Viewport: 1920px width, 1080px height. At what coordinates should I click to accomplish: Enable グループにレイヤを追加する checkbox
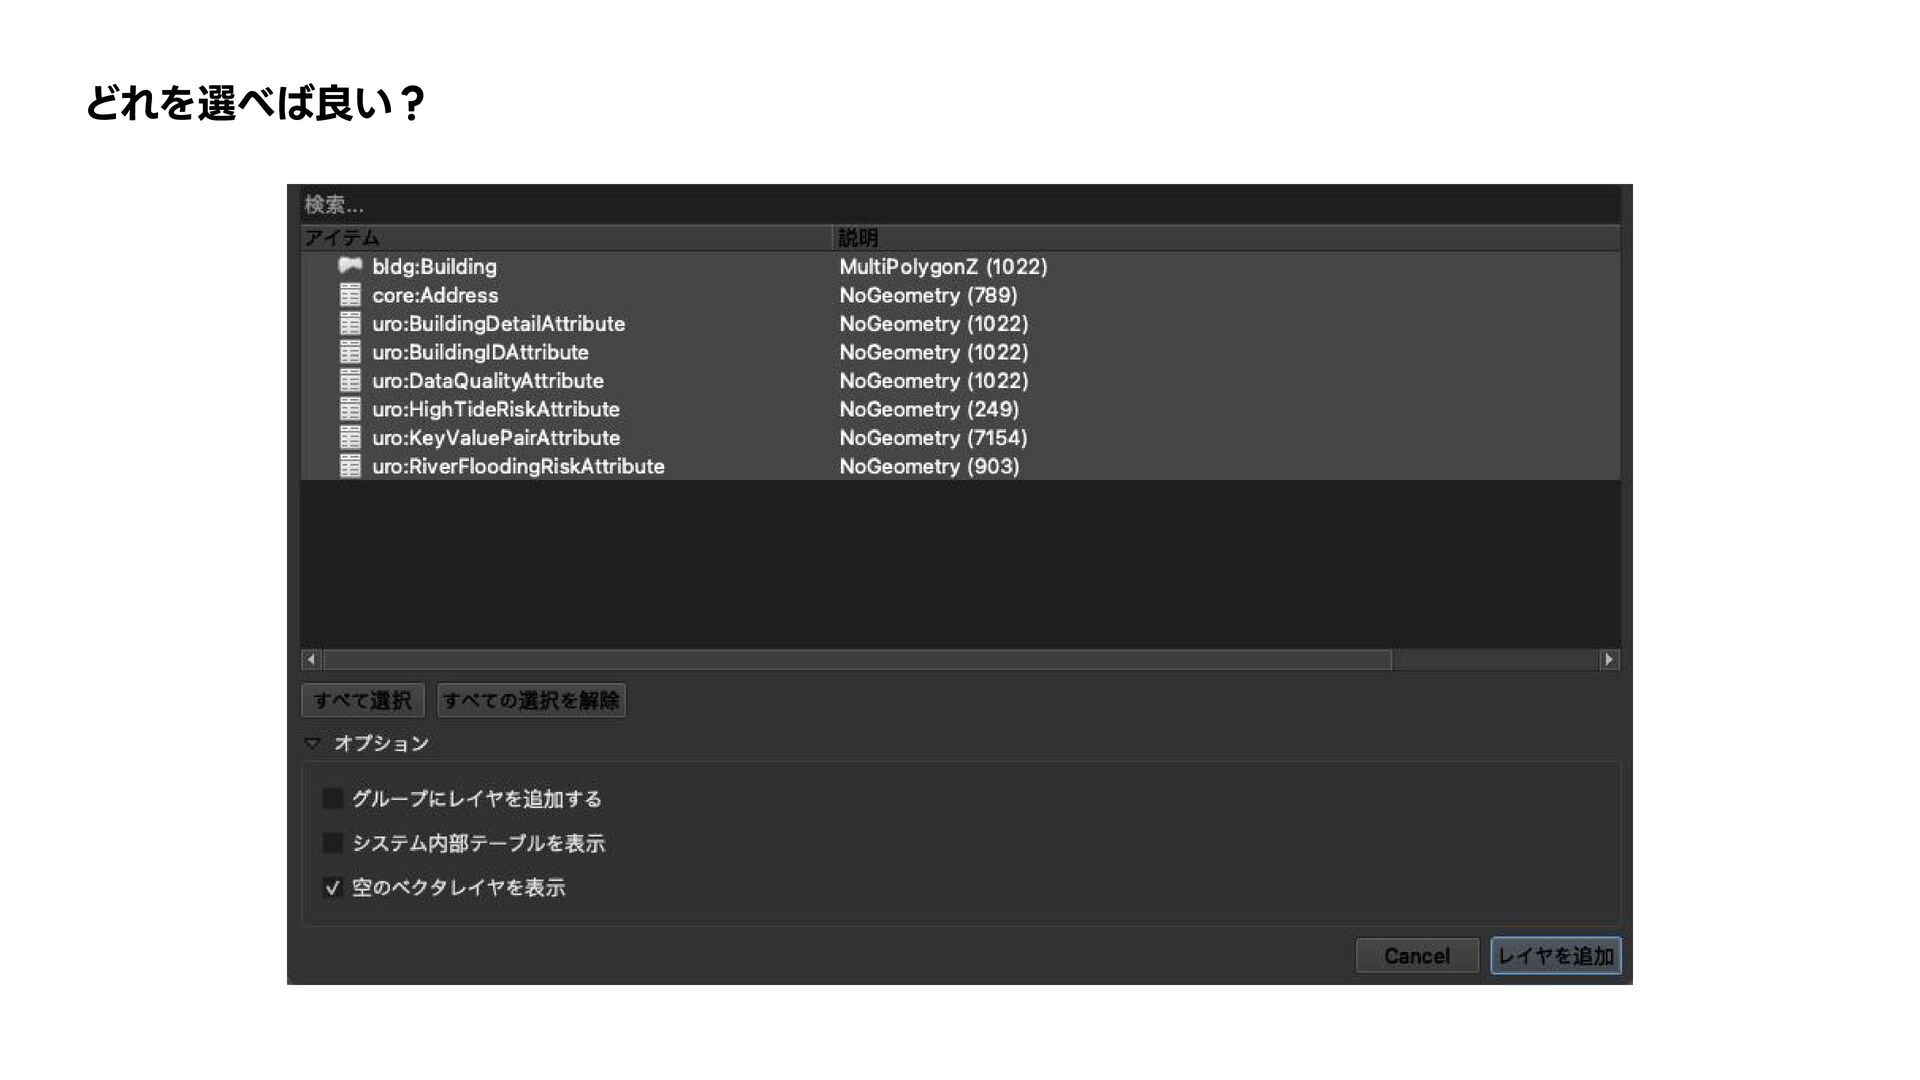(333, 798)
